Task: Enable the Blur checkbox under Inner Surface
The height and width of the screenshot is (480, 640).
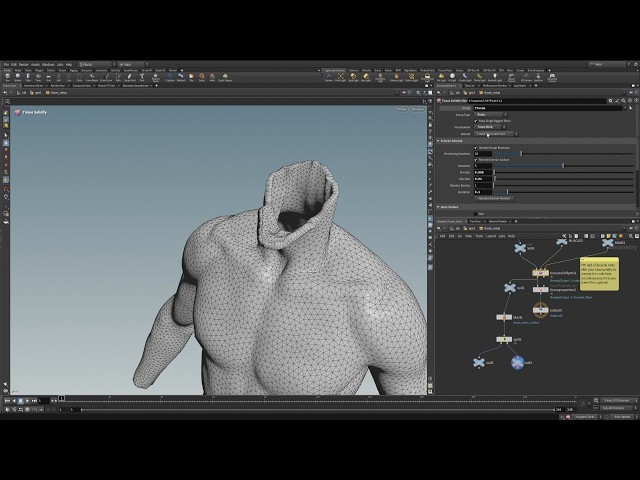Action: pos(476,213)
